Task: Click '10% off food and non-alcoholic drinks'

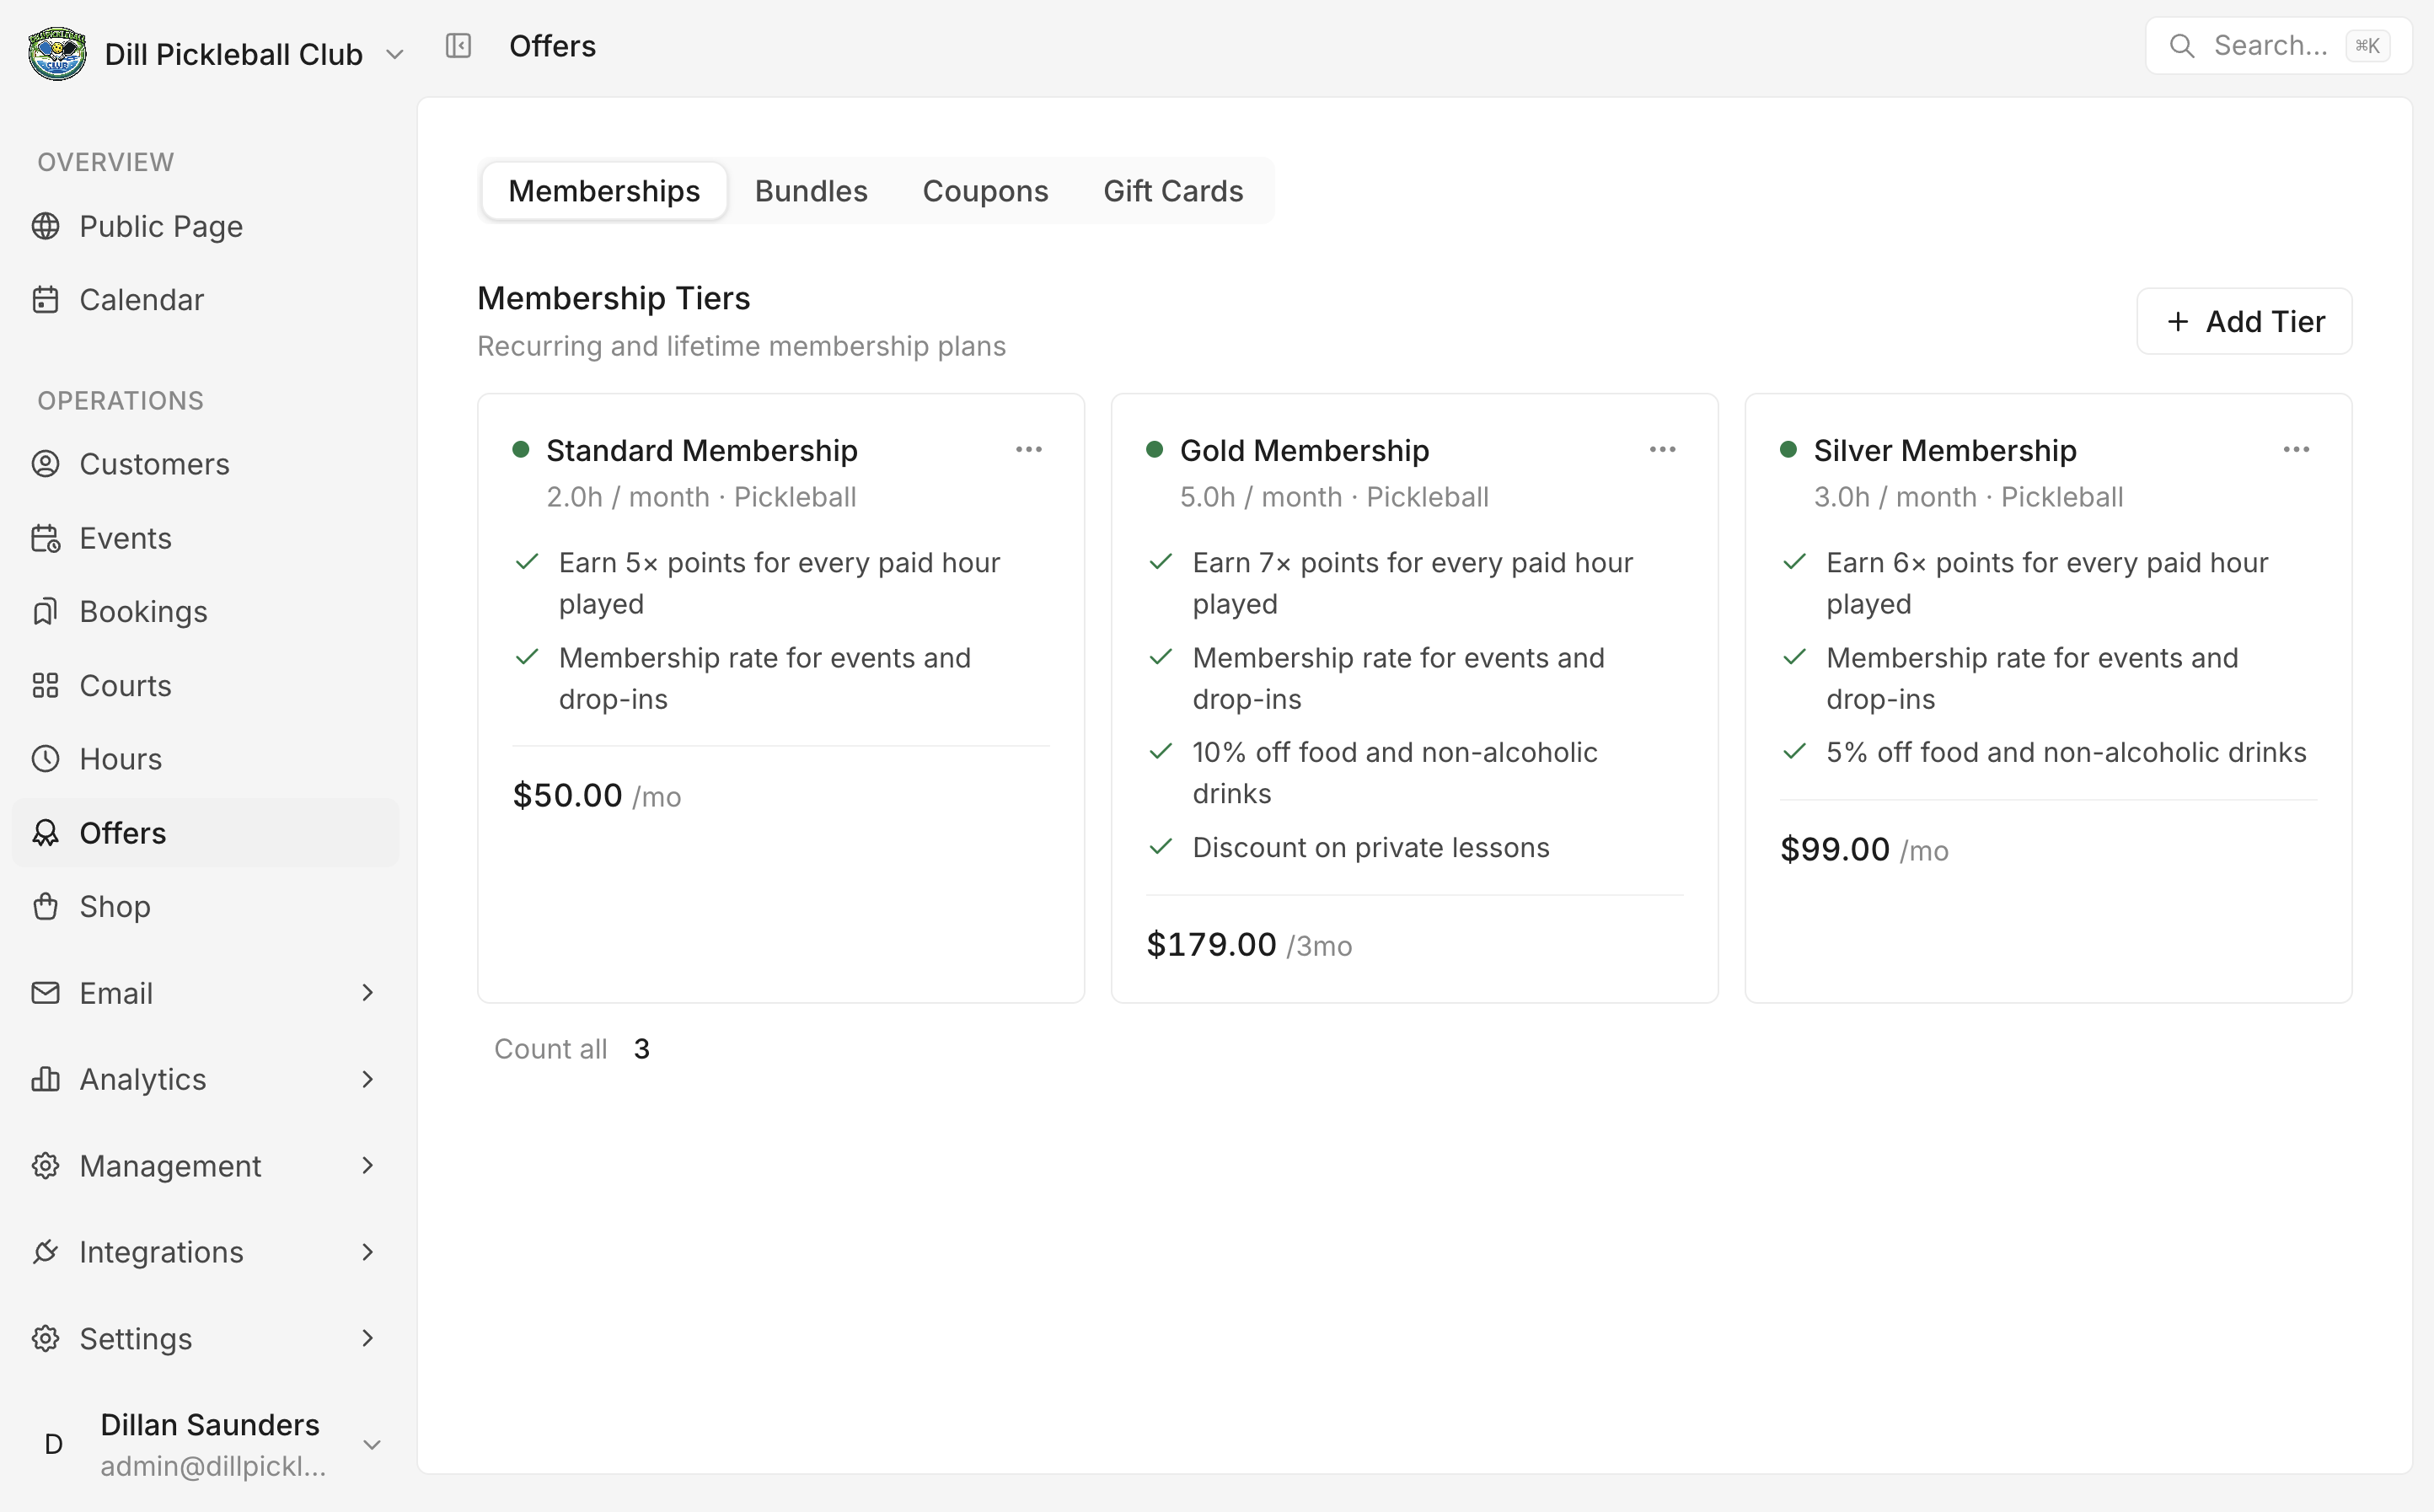Action: pos(1395,773)
